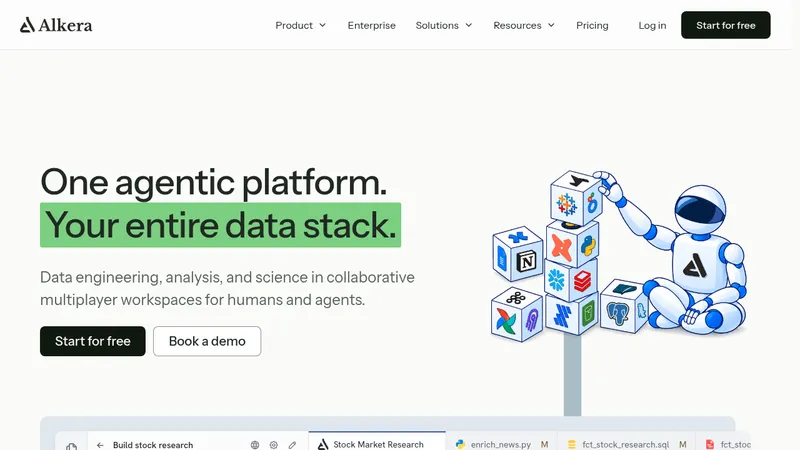The image size is (800, 450).
Task: Expand the Resources dropdown menu
Action: tap(524, 25)
